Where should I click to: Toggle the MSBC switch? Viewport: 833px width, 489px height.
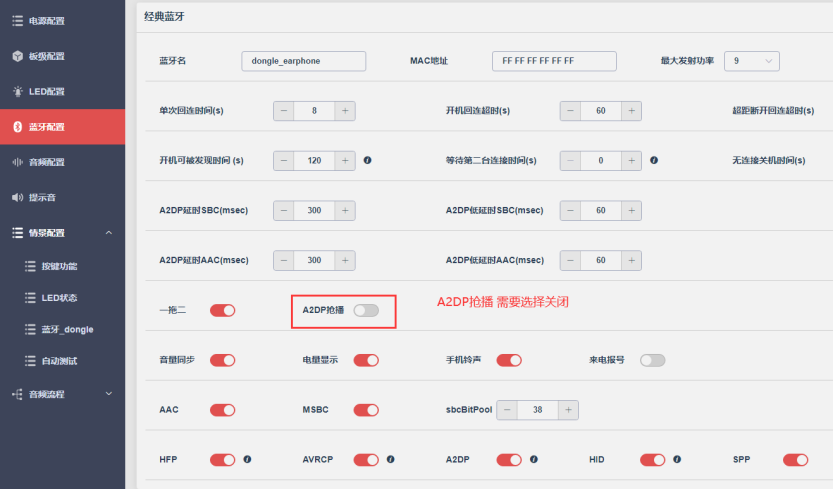[x=366, y=410]
